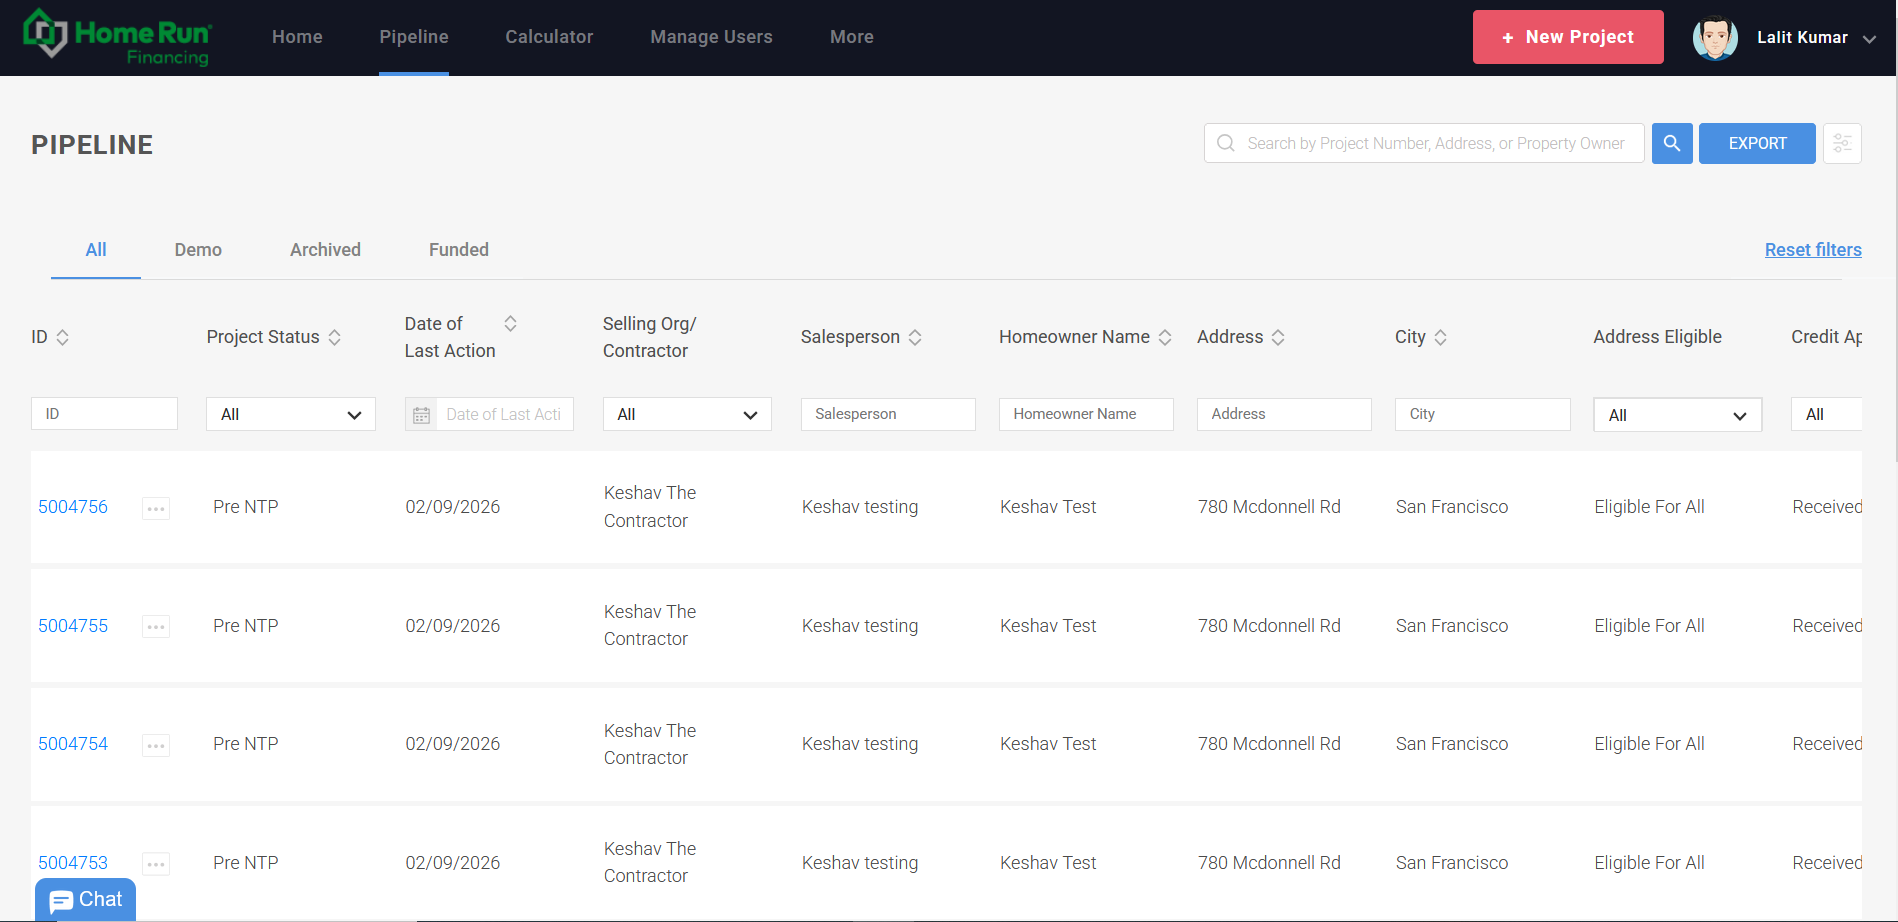The height and width of the screenshot is (922, 1898).
Task: Switch to the Archived tab
Action: (325, 250)
